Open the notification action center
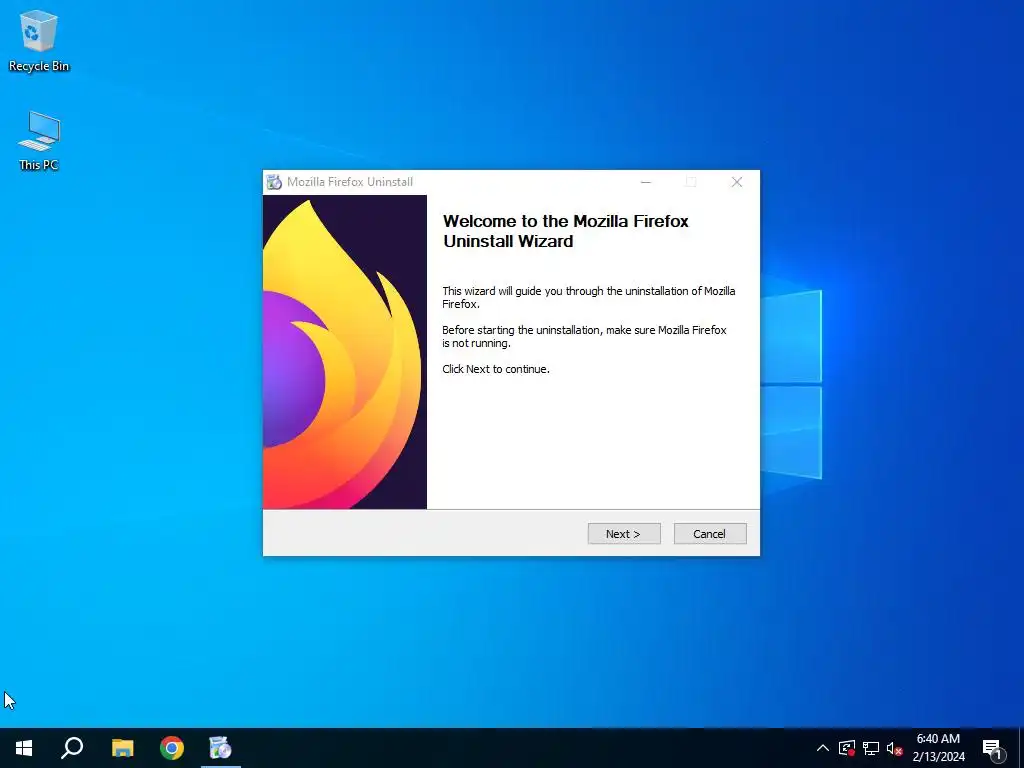Screen dimensions: 1024x768 coord(993,748)
